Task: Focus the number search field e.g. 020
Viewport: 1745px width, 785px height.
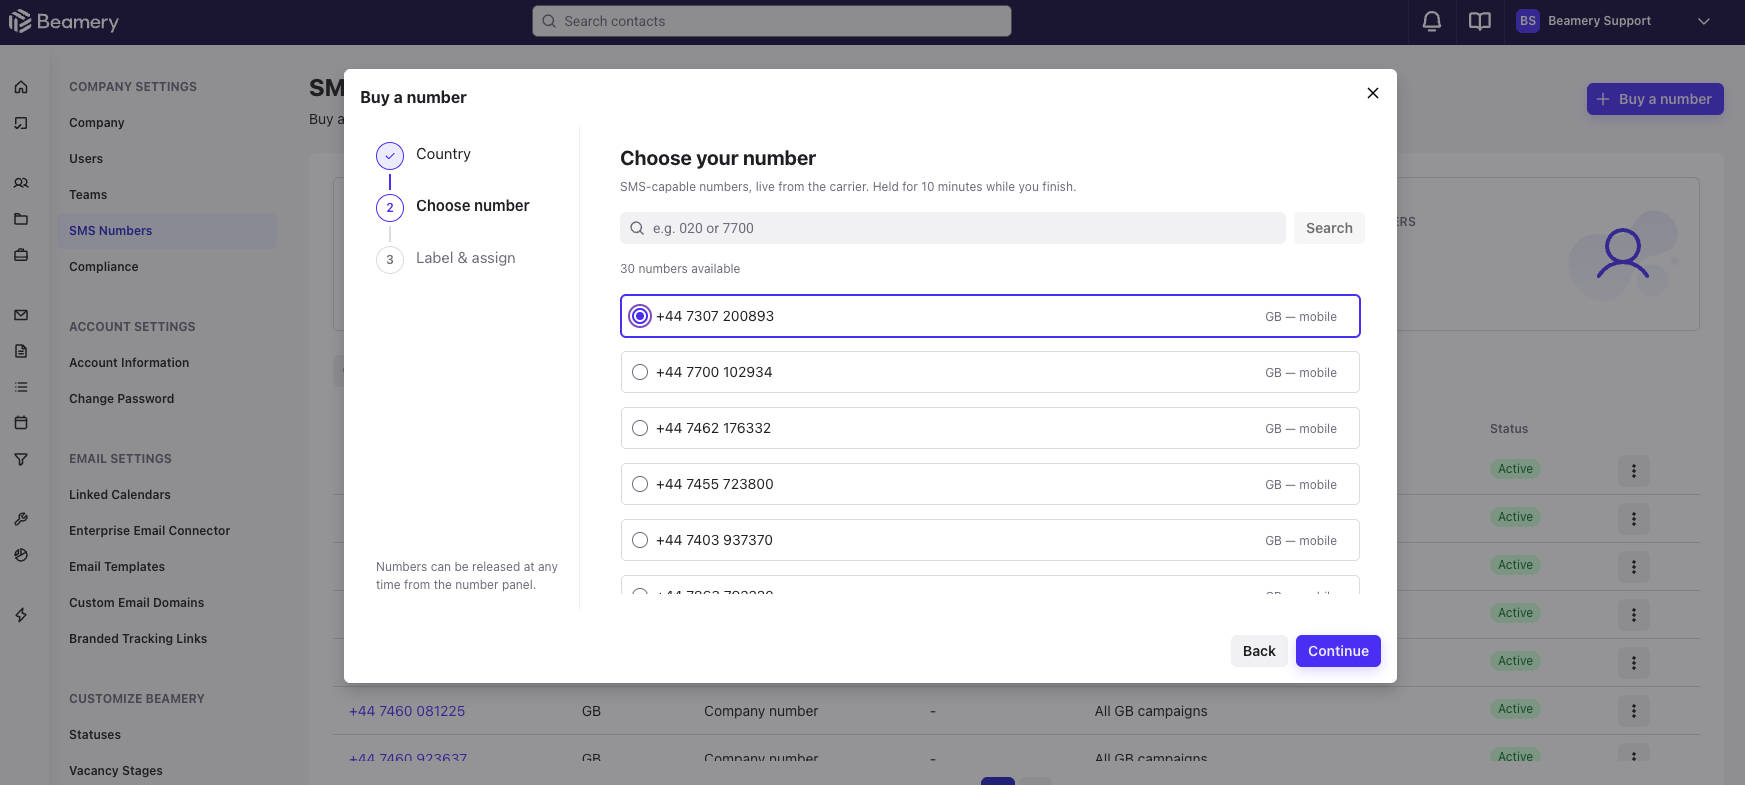Action: [953, 228]
